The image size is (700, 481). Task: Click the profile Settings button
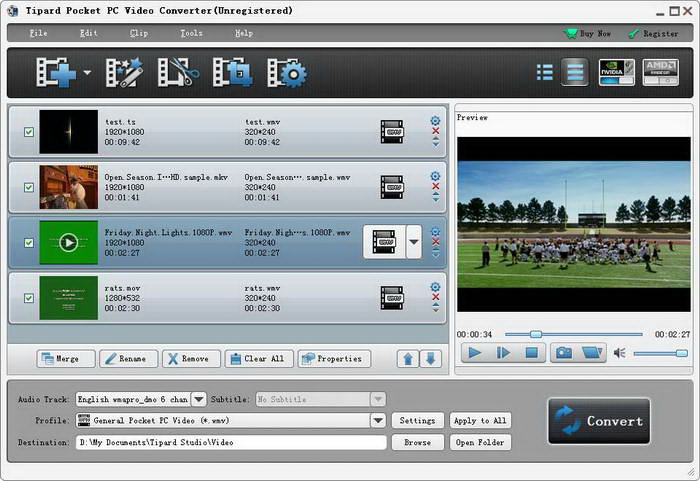(x=417, y=420)
